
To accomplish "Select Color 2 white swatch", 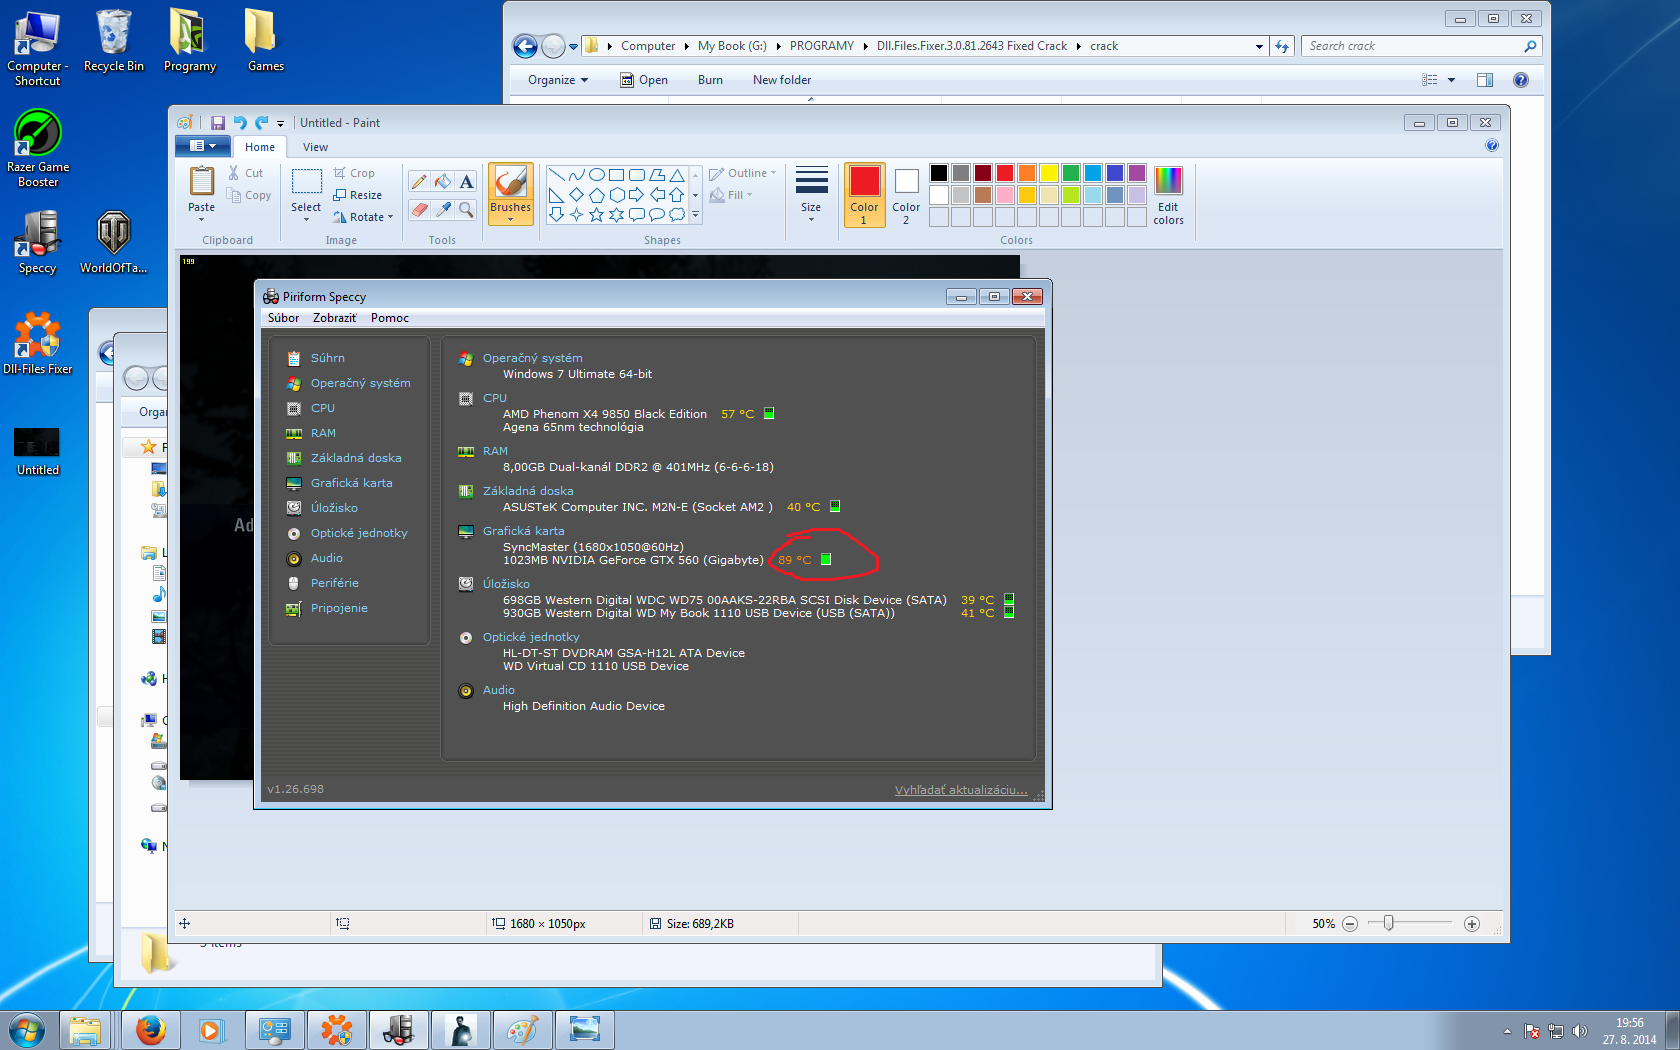I will [906, 194].
